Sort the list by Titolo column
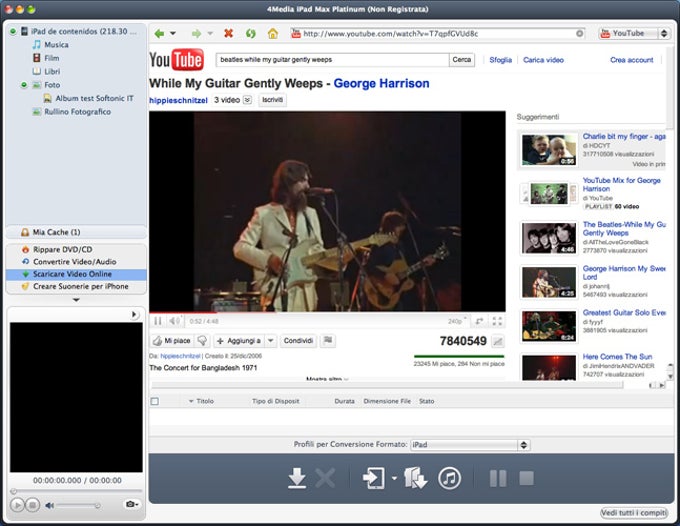The image size is (680, 526). point(205,401)
